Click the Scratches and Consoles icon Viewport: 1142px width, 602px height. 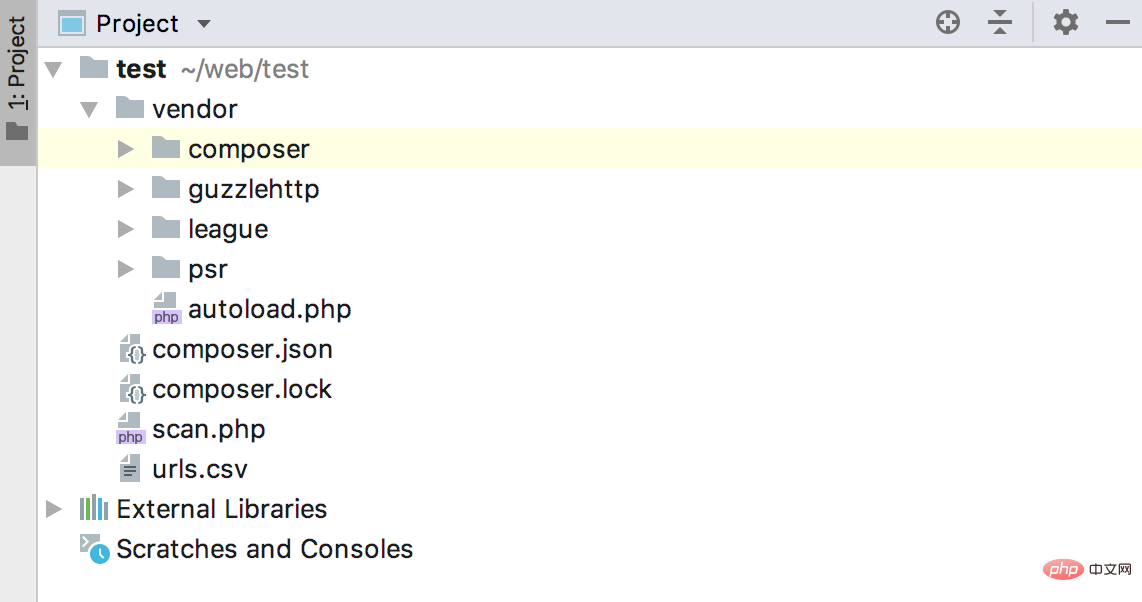click(93, 548)
